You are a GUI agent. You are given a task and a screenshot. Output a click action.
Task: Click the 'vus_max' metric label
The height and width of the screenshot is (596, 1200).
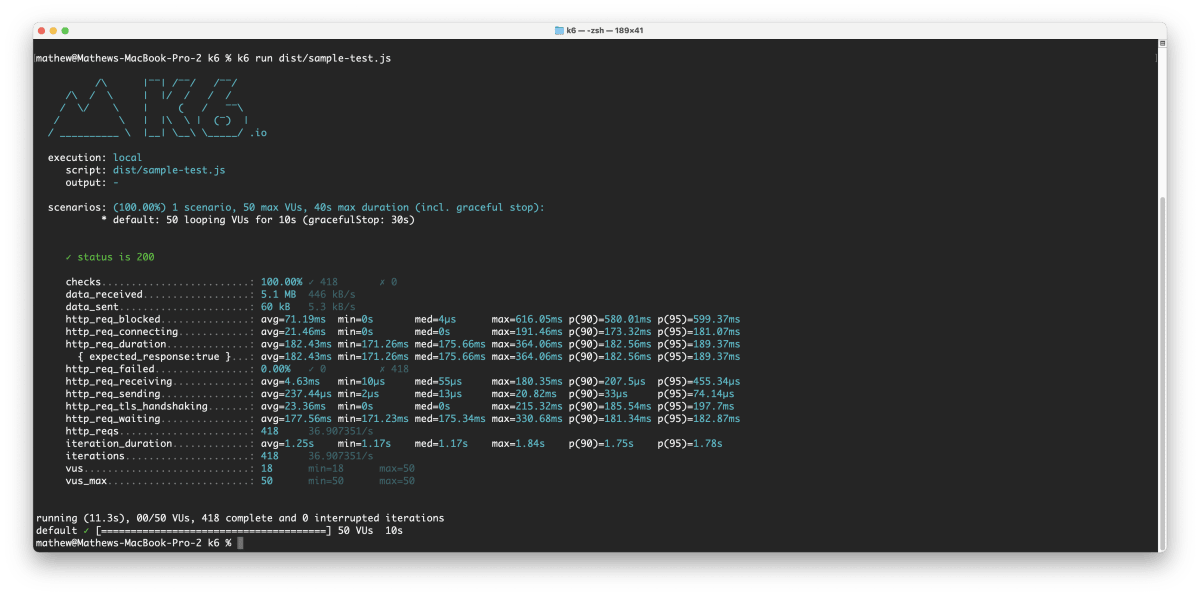pyautogui.click(x=86, y=480)
